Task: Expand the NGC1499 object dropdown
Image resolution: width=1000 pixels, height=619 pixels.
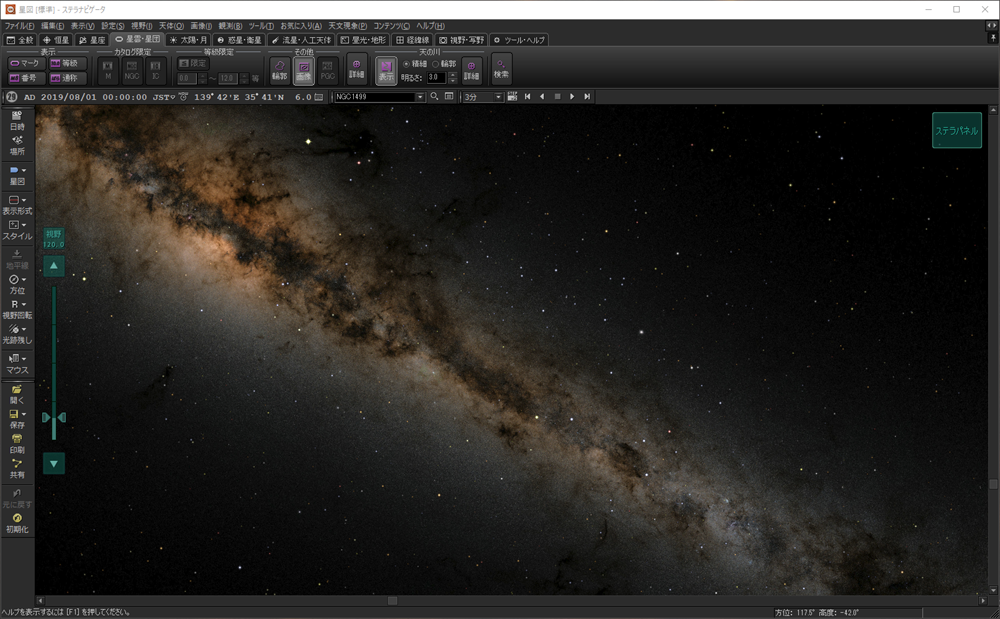Action: pos(420,97)
